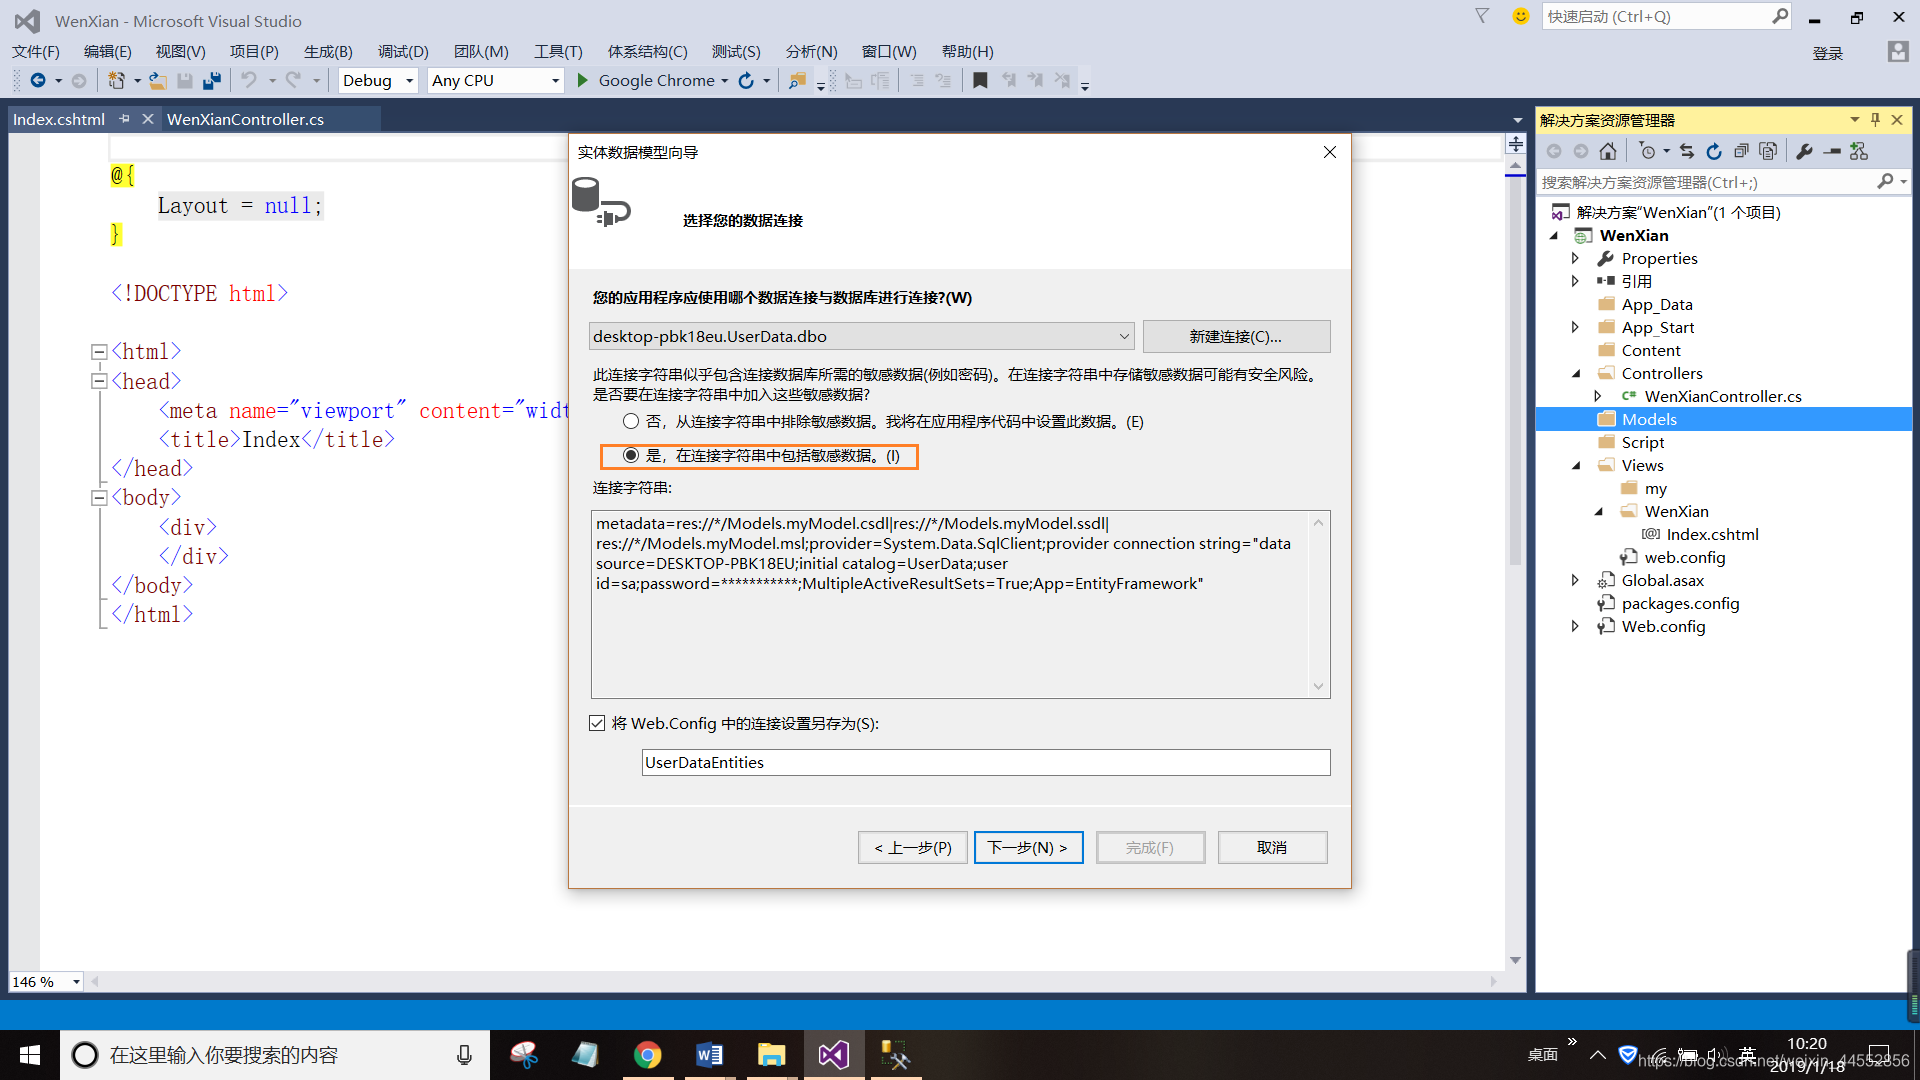Select 'Yes, include sensitive data in connection string' radio button
Image resolution: width=1920 pixels, height=1080 pixels.
(630, 455)
